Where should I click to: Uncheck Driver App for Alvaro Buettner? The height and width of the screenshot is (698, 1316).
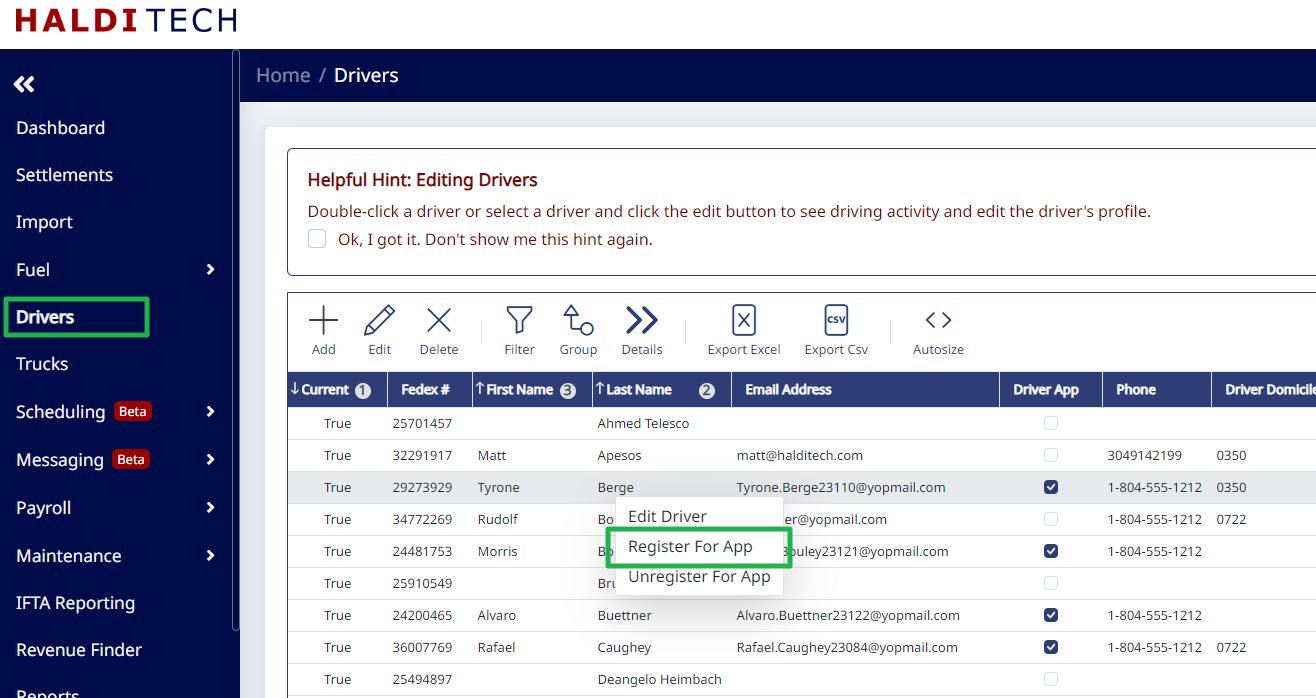coord(1050,615)
